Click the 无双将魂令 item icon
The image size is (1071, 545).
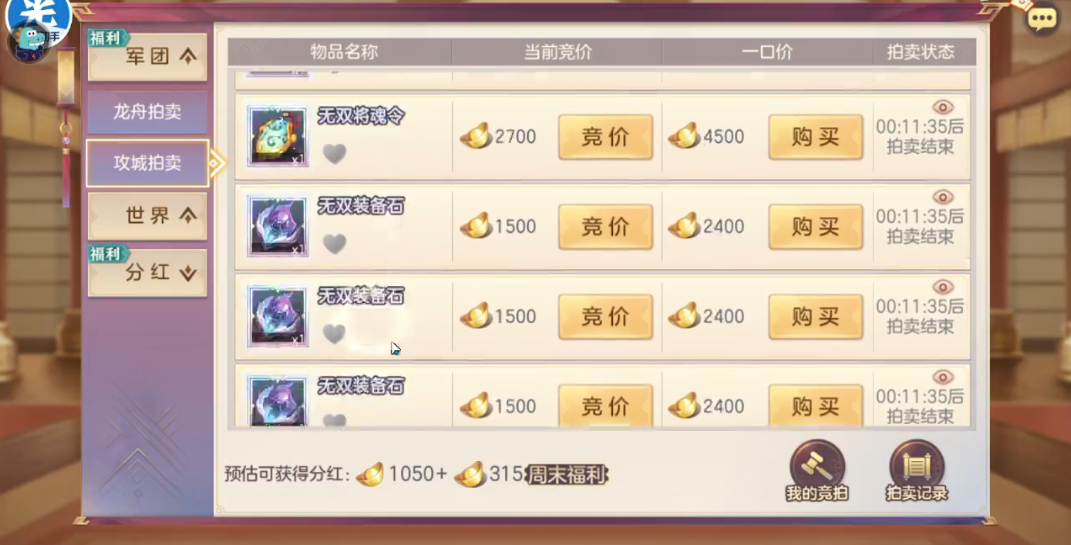click(277, 136)
